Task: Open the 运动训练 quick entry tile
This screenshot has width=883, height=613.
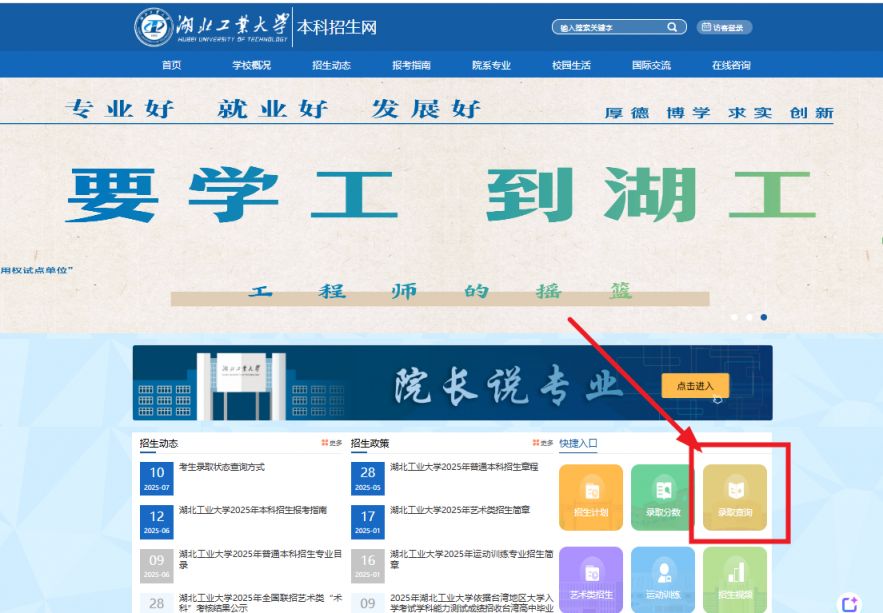Action: [663, 580]
